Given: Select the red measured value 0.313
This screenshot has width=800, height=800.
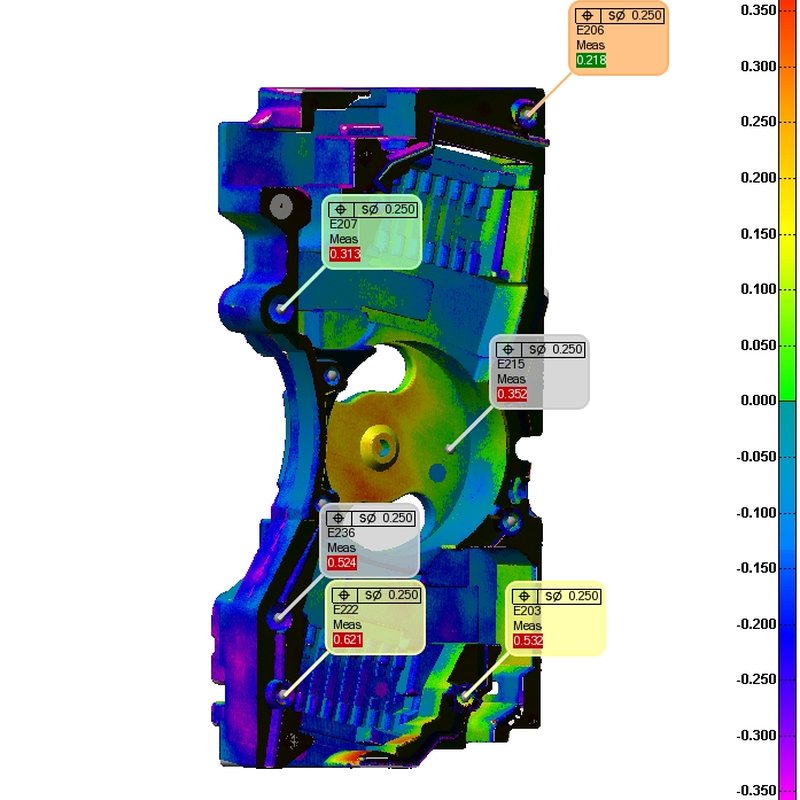Looking at the screenshot, I should click(x=345, y=254).
